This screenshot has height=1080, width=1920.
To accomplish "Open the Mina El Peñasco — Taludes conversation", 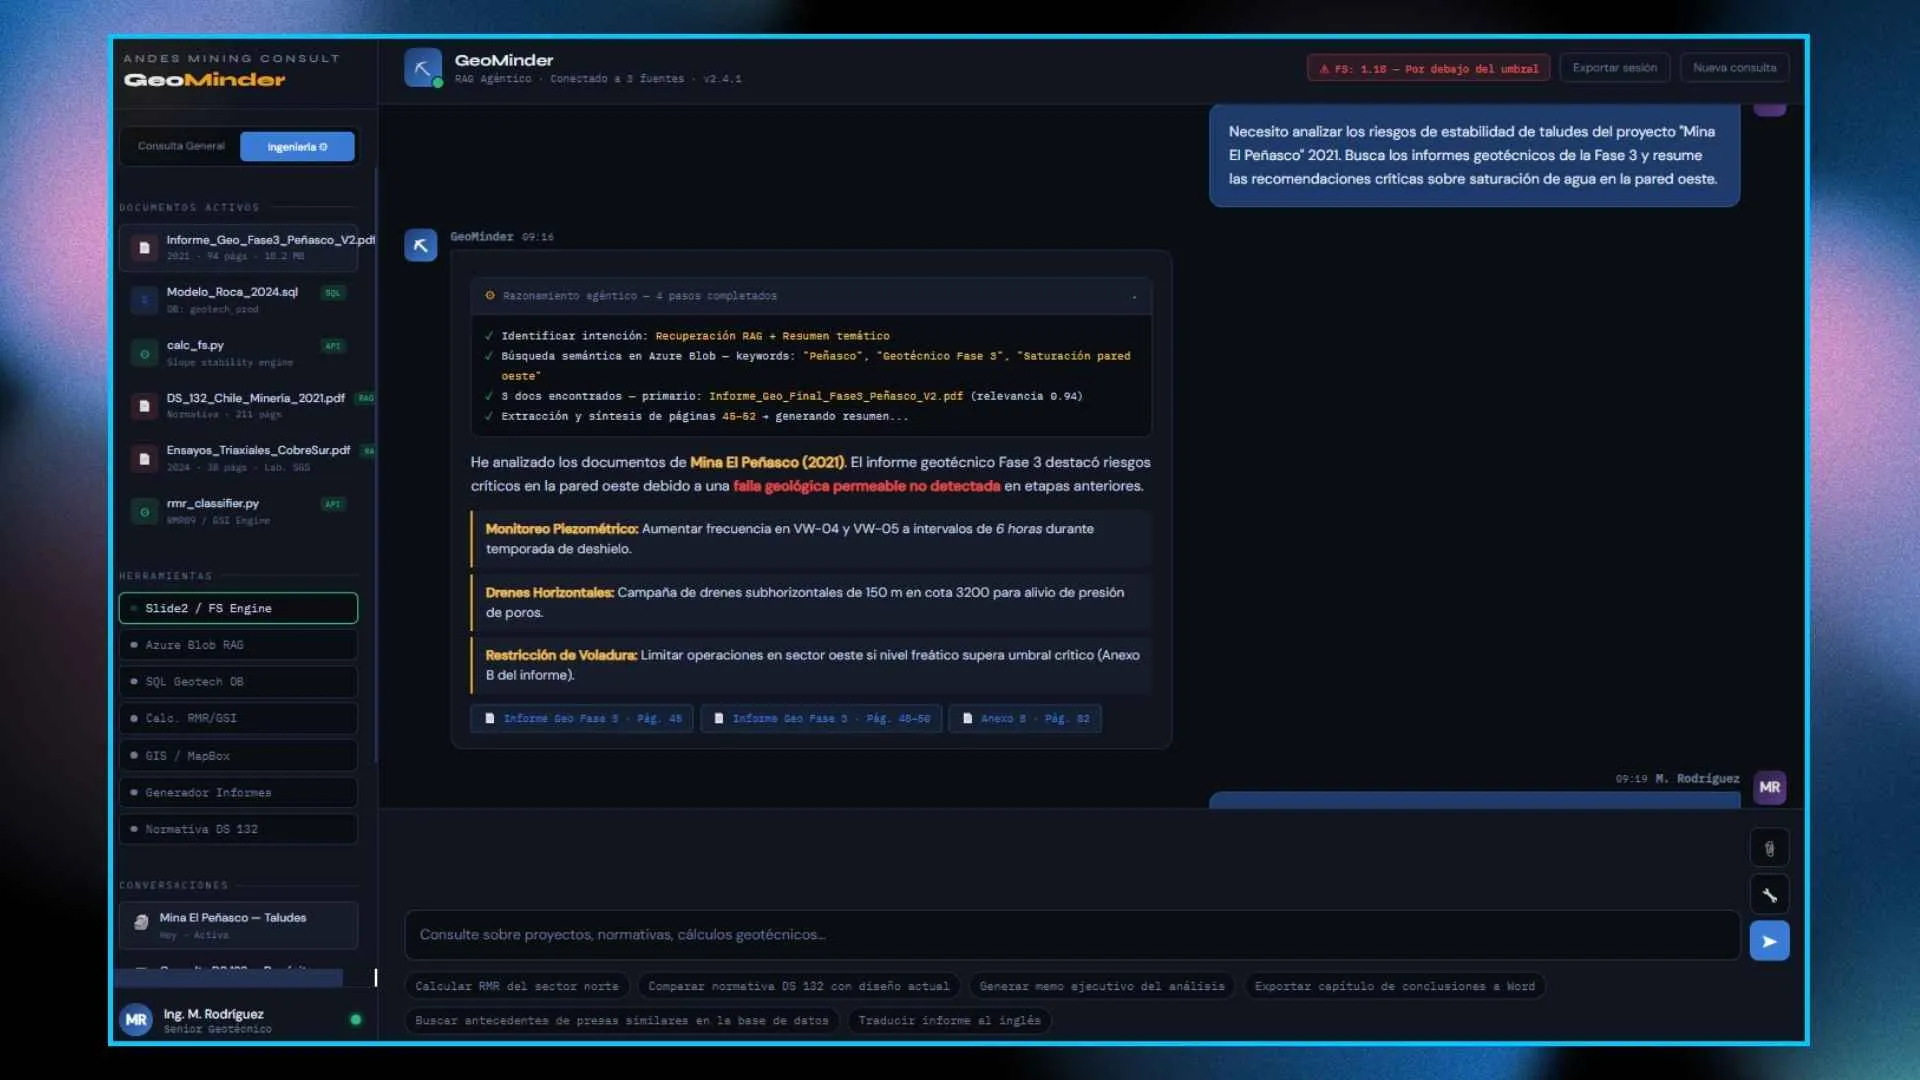I will click(x=238, y=925).
